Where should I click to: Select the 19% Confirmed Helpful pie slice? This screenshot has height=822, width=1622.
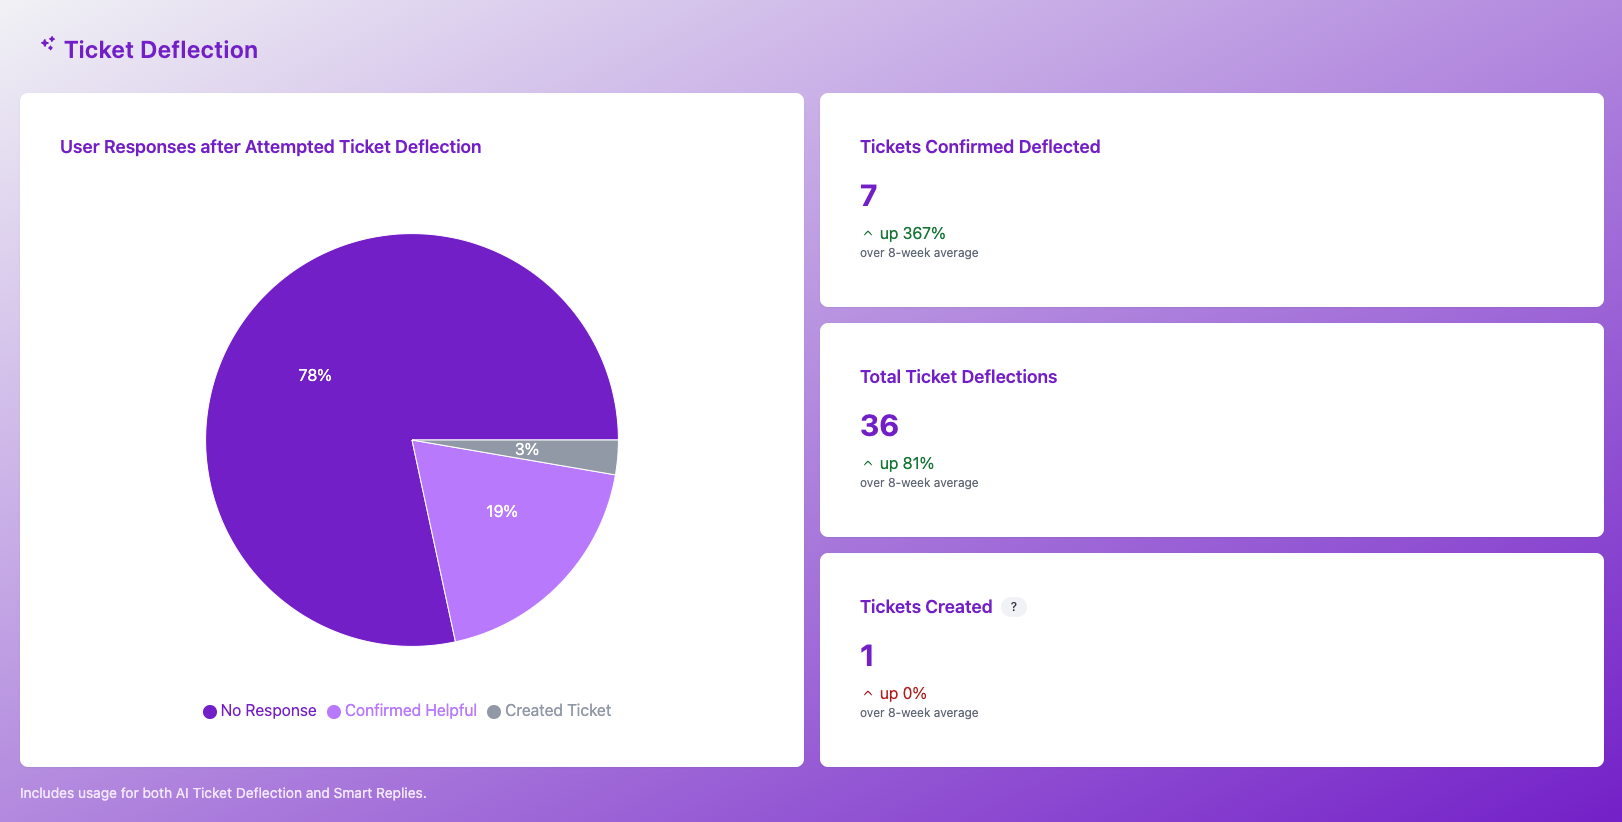(510, 540)
